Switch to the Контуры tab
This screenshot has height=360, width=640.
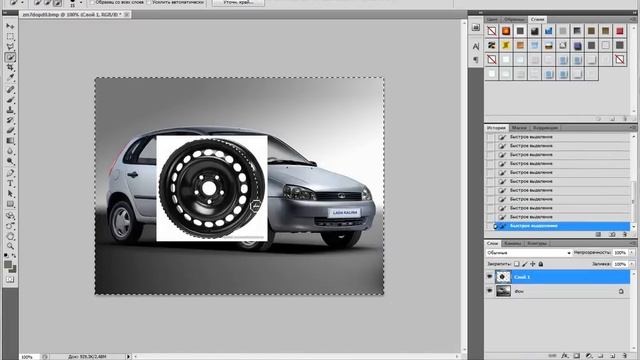pyautogui.click(x=537, y=243)
